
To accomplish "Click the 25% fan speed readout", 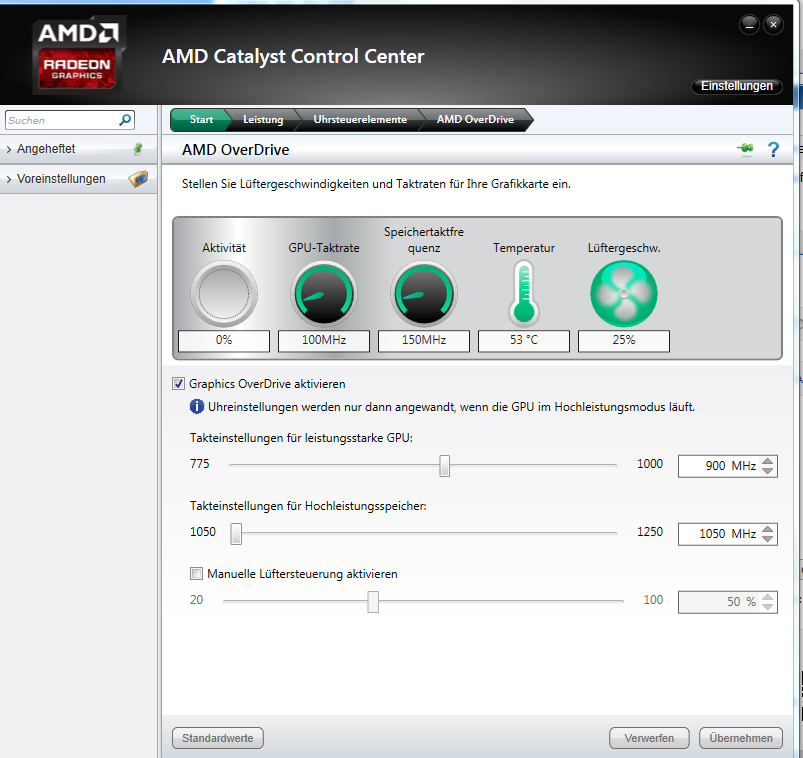I will 623,341.
